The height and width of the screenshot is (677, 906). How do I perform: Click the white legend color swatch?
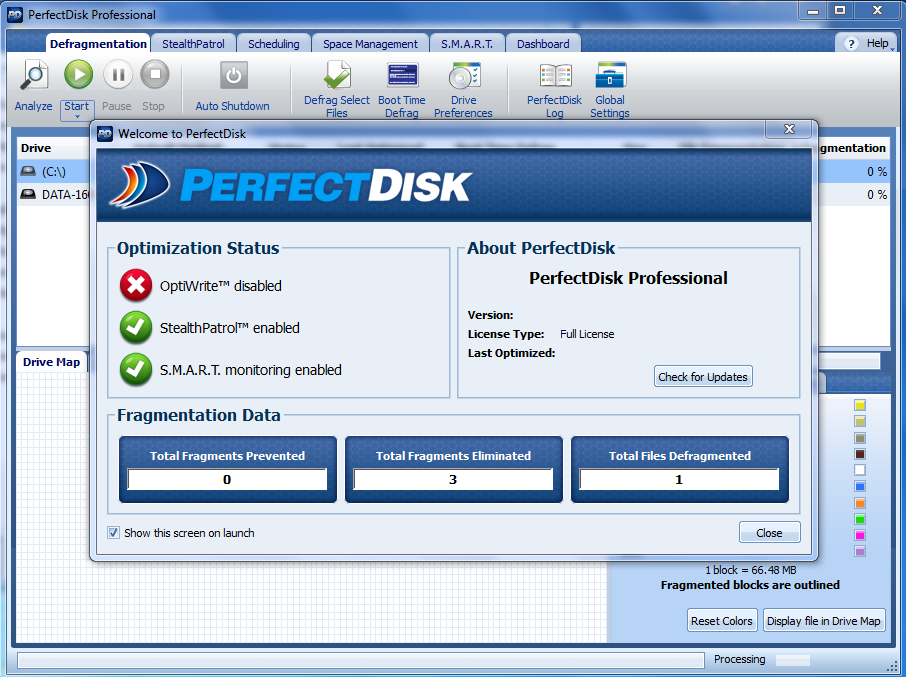pyautogui.click(x=860, y=470)
